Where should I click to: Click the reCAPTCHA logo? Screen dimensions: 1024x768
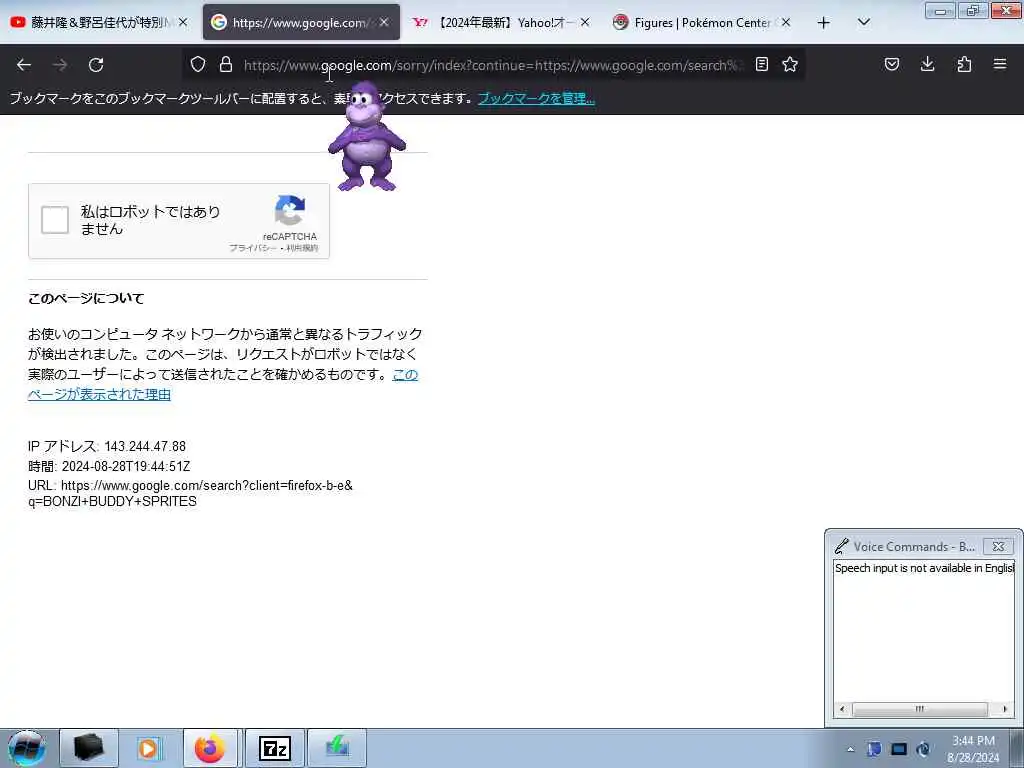(290, 210)
